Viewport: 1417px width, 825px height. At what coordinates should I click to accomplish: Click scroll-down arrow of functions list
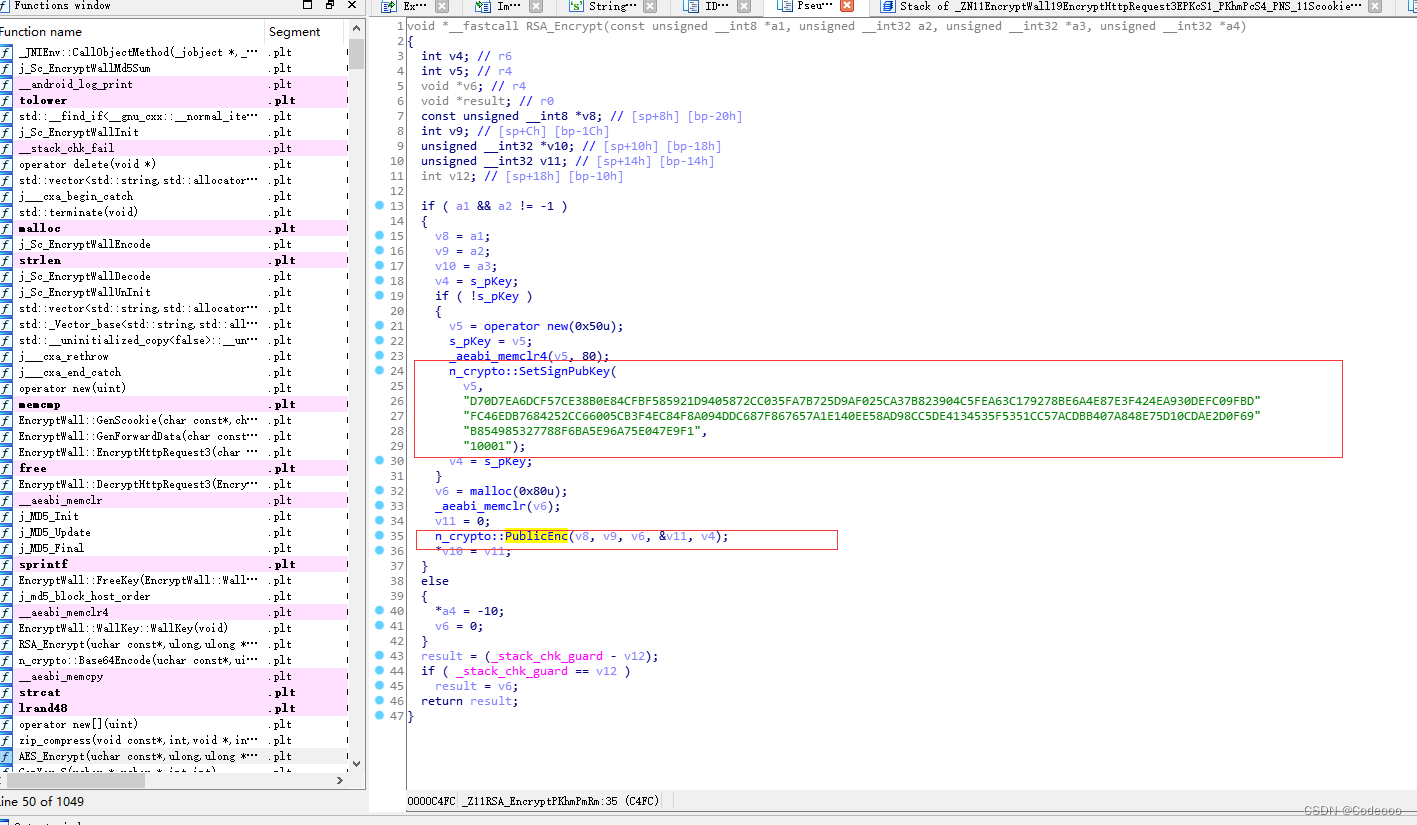(x=356, y=764)
